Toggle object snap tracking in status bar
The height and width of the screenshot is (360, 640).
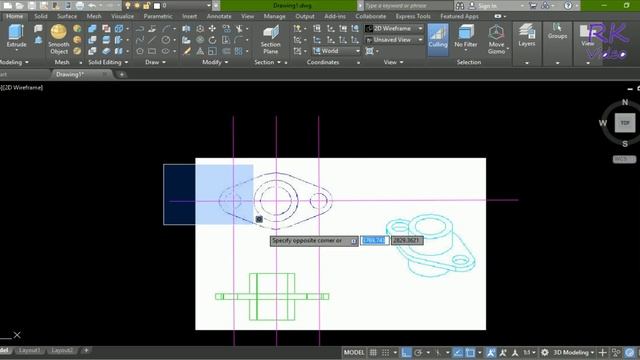coord(458,352)
